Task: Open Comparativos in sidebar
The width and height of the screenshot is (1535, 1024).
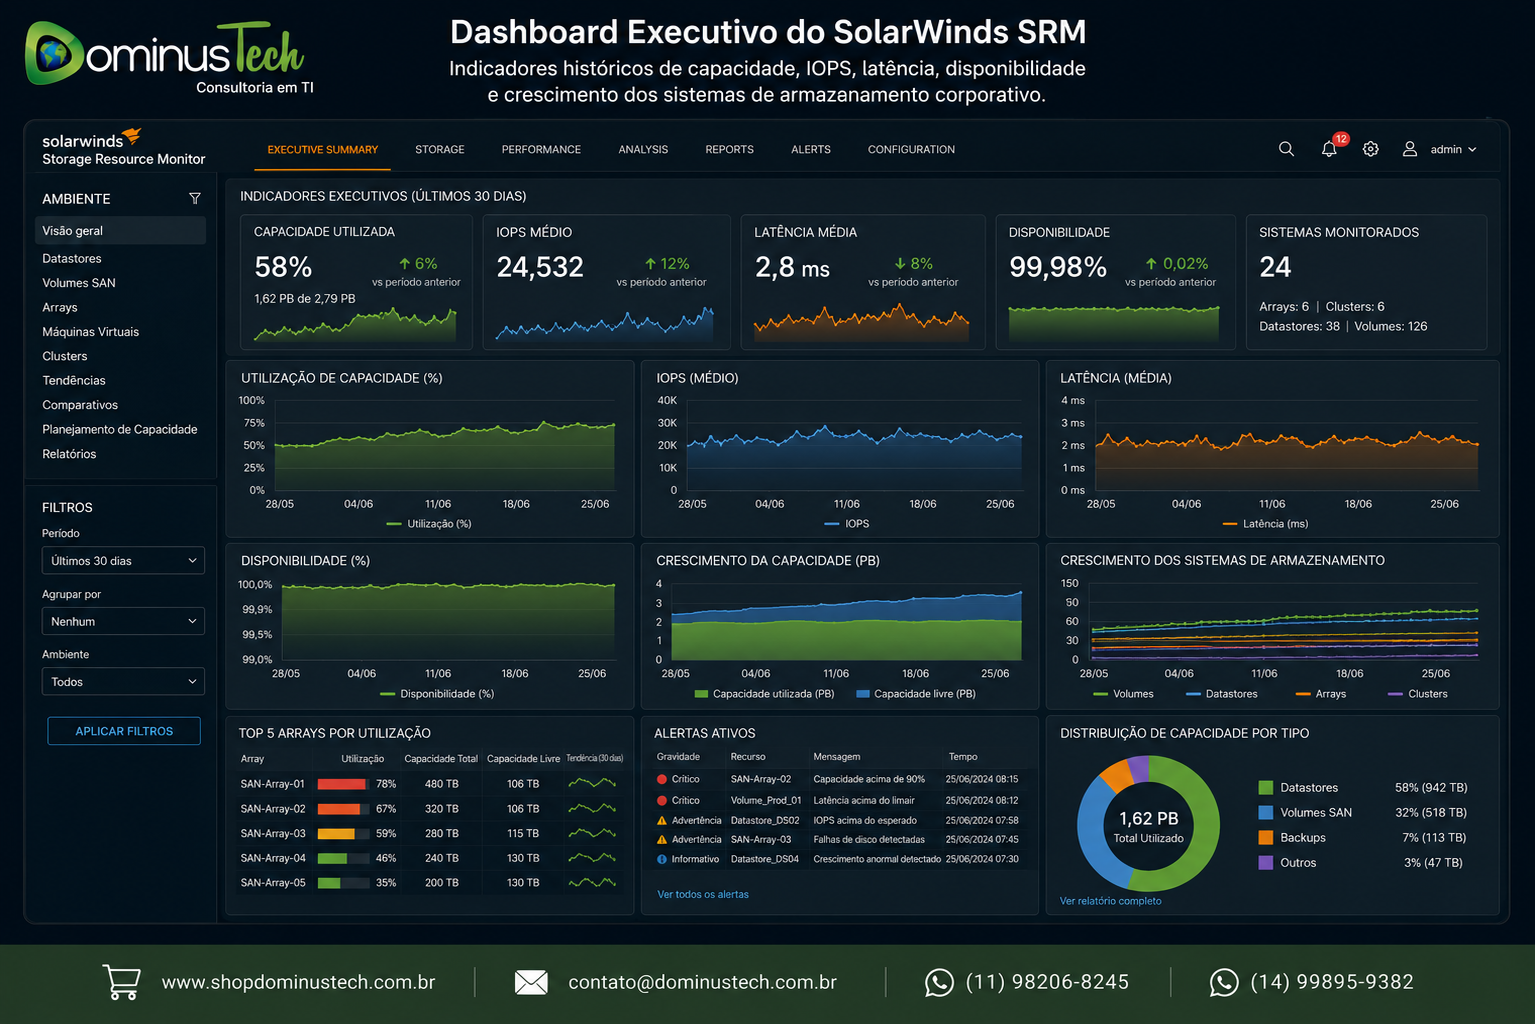Action: (80, 405)
